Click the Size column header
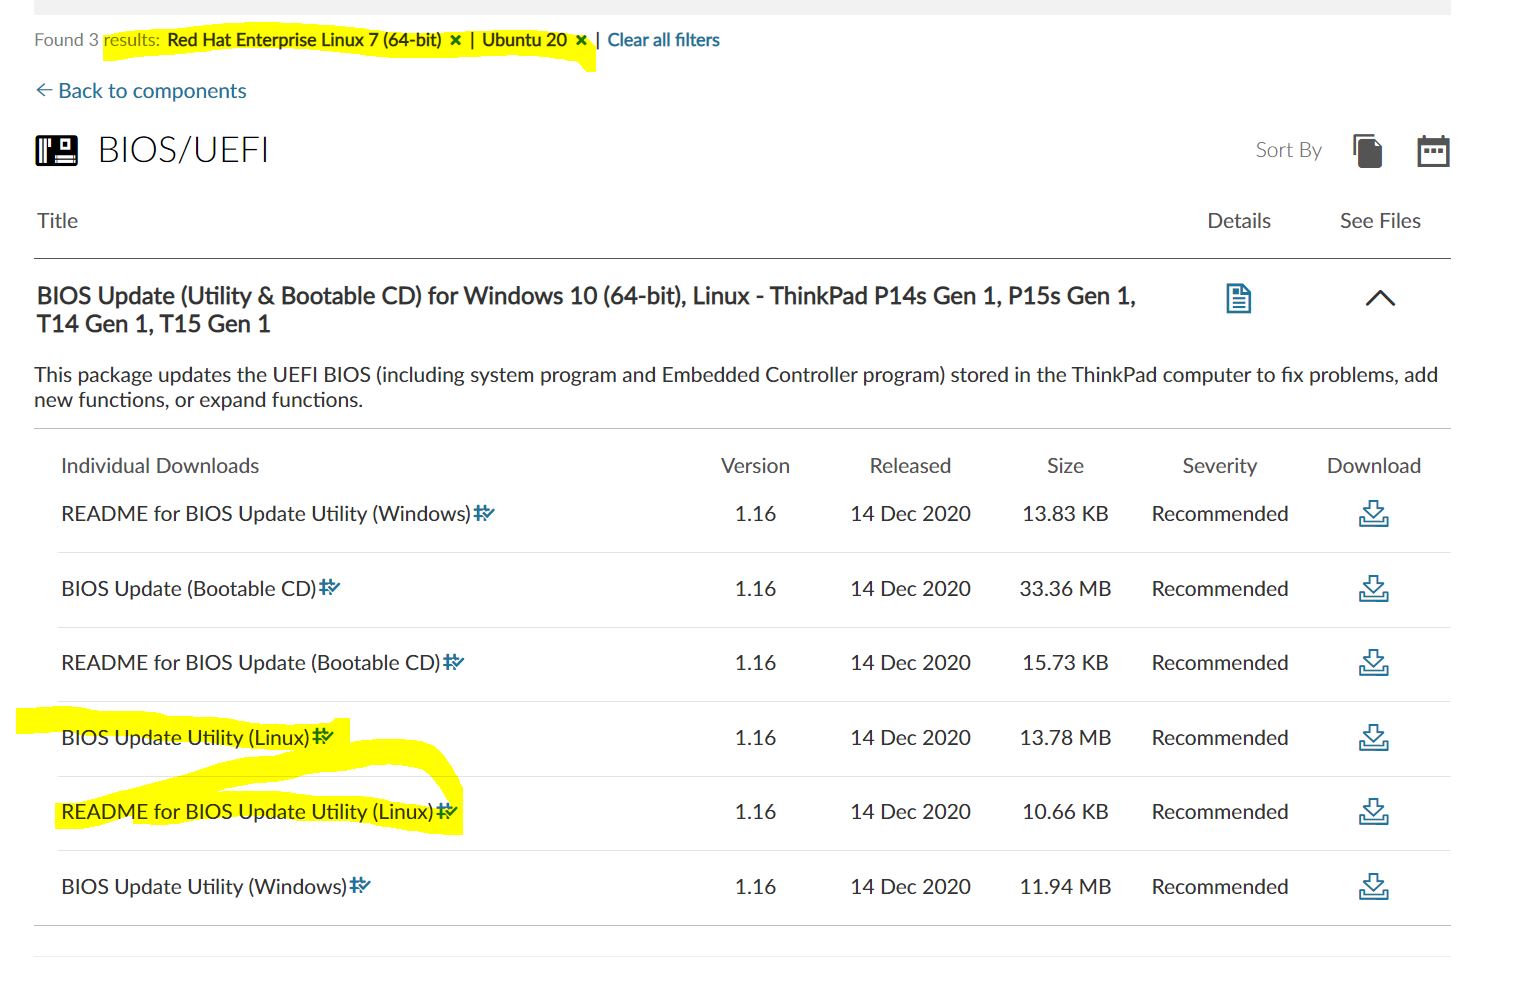Viewport: 1533px width, 987px height. 1065,466
